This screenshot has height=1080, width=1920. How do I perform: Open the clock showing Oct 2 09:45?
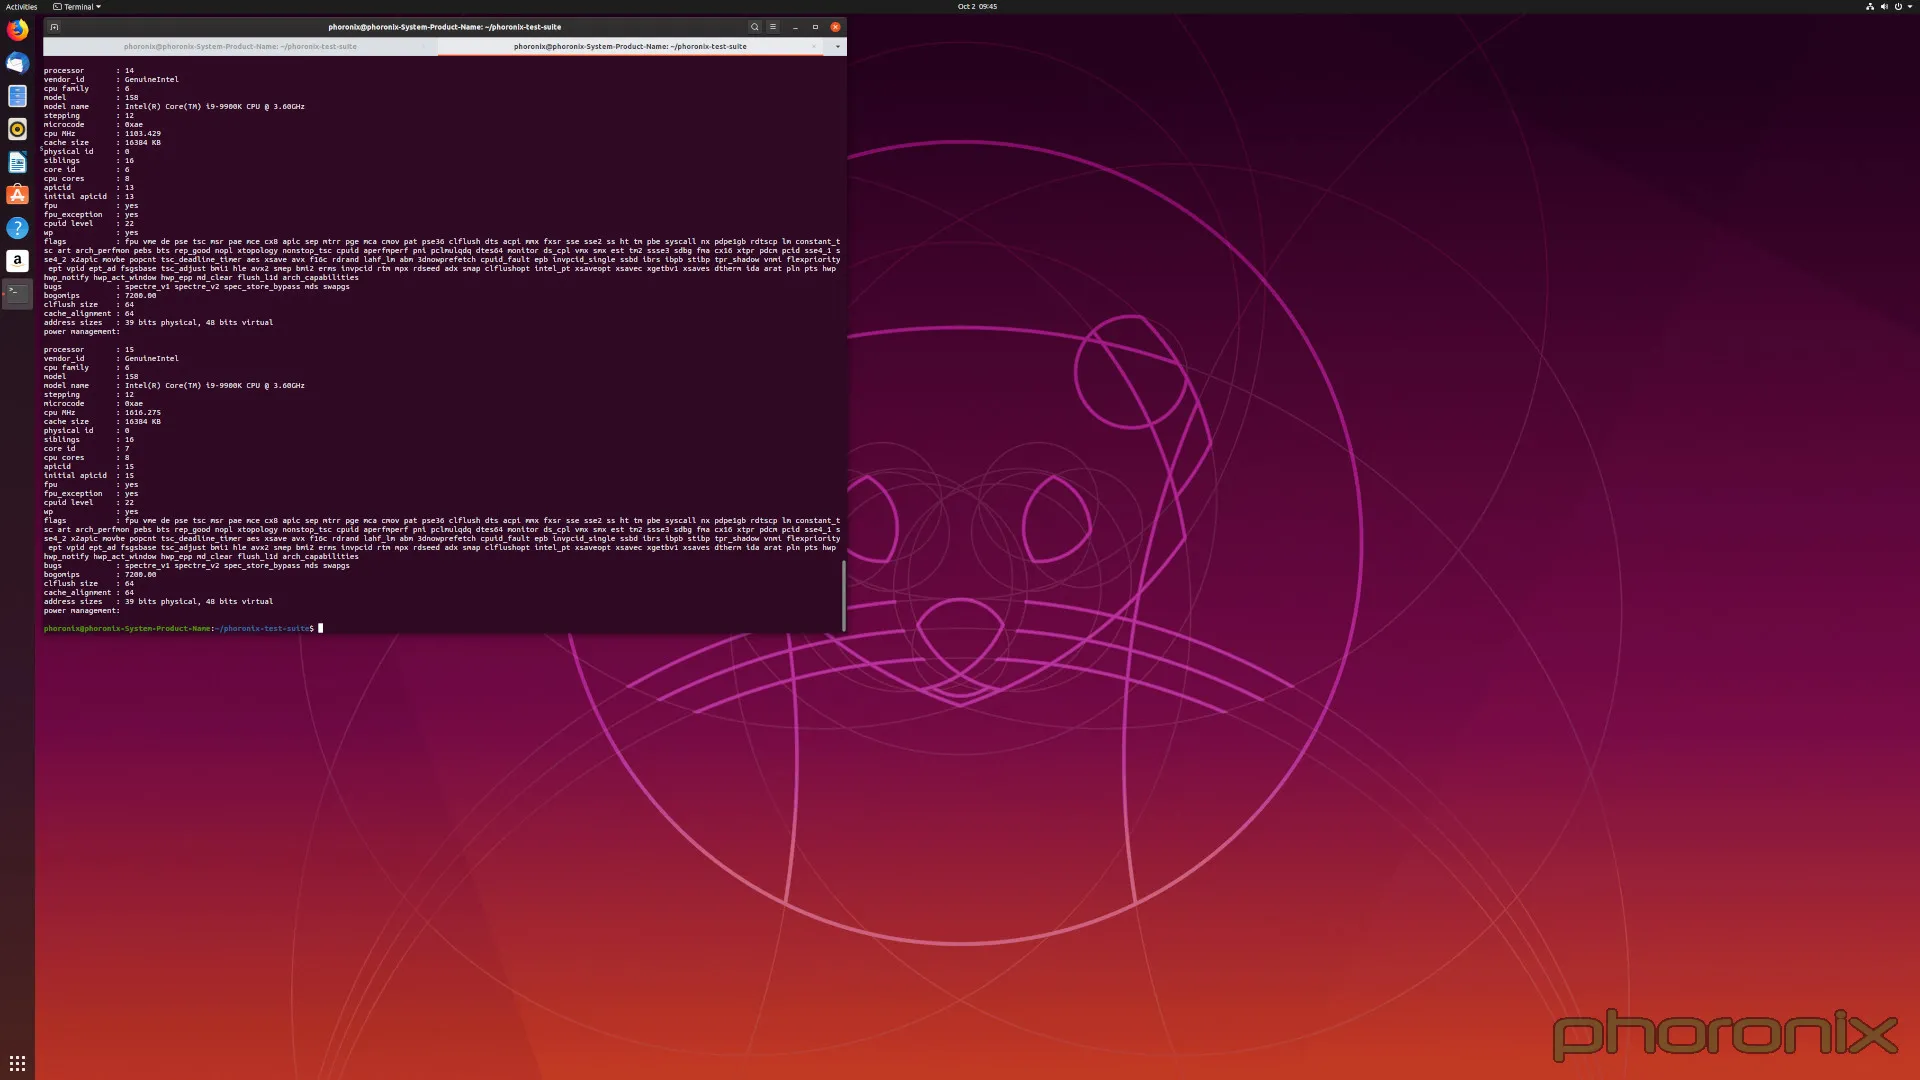point(977,7)
